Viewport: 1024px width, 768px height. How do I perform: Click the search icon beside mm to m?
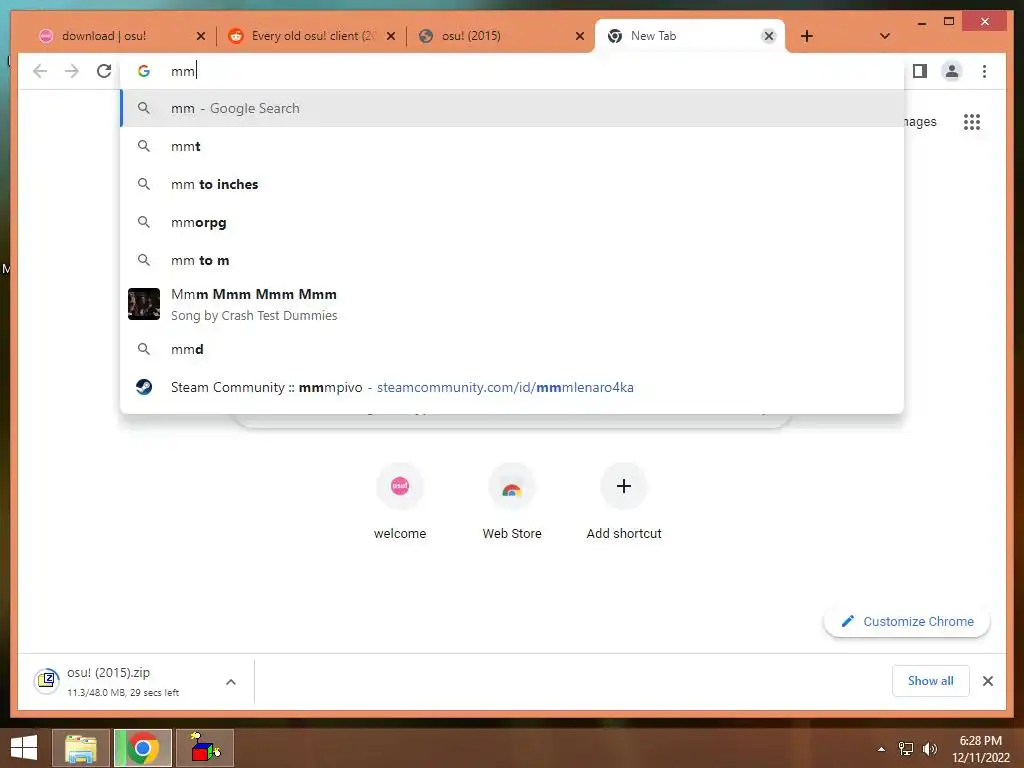[144, 260]
